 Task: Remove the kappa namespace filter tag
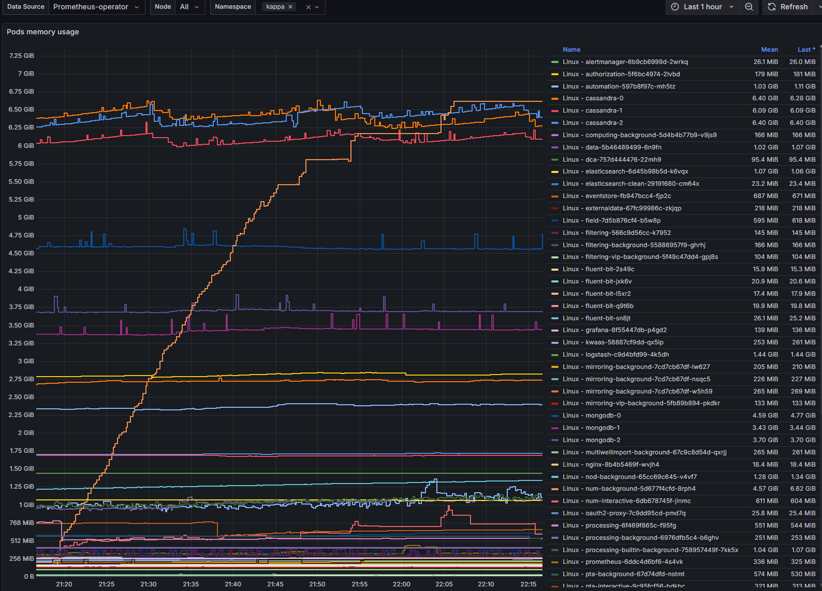tap(291, 7)
